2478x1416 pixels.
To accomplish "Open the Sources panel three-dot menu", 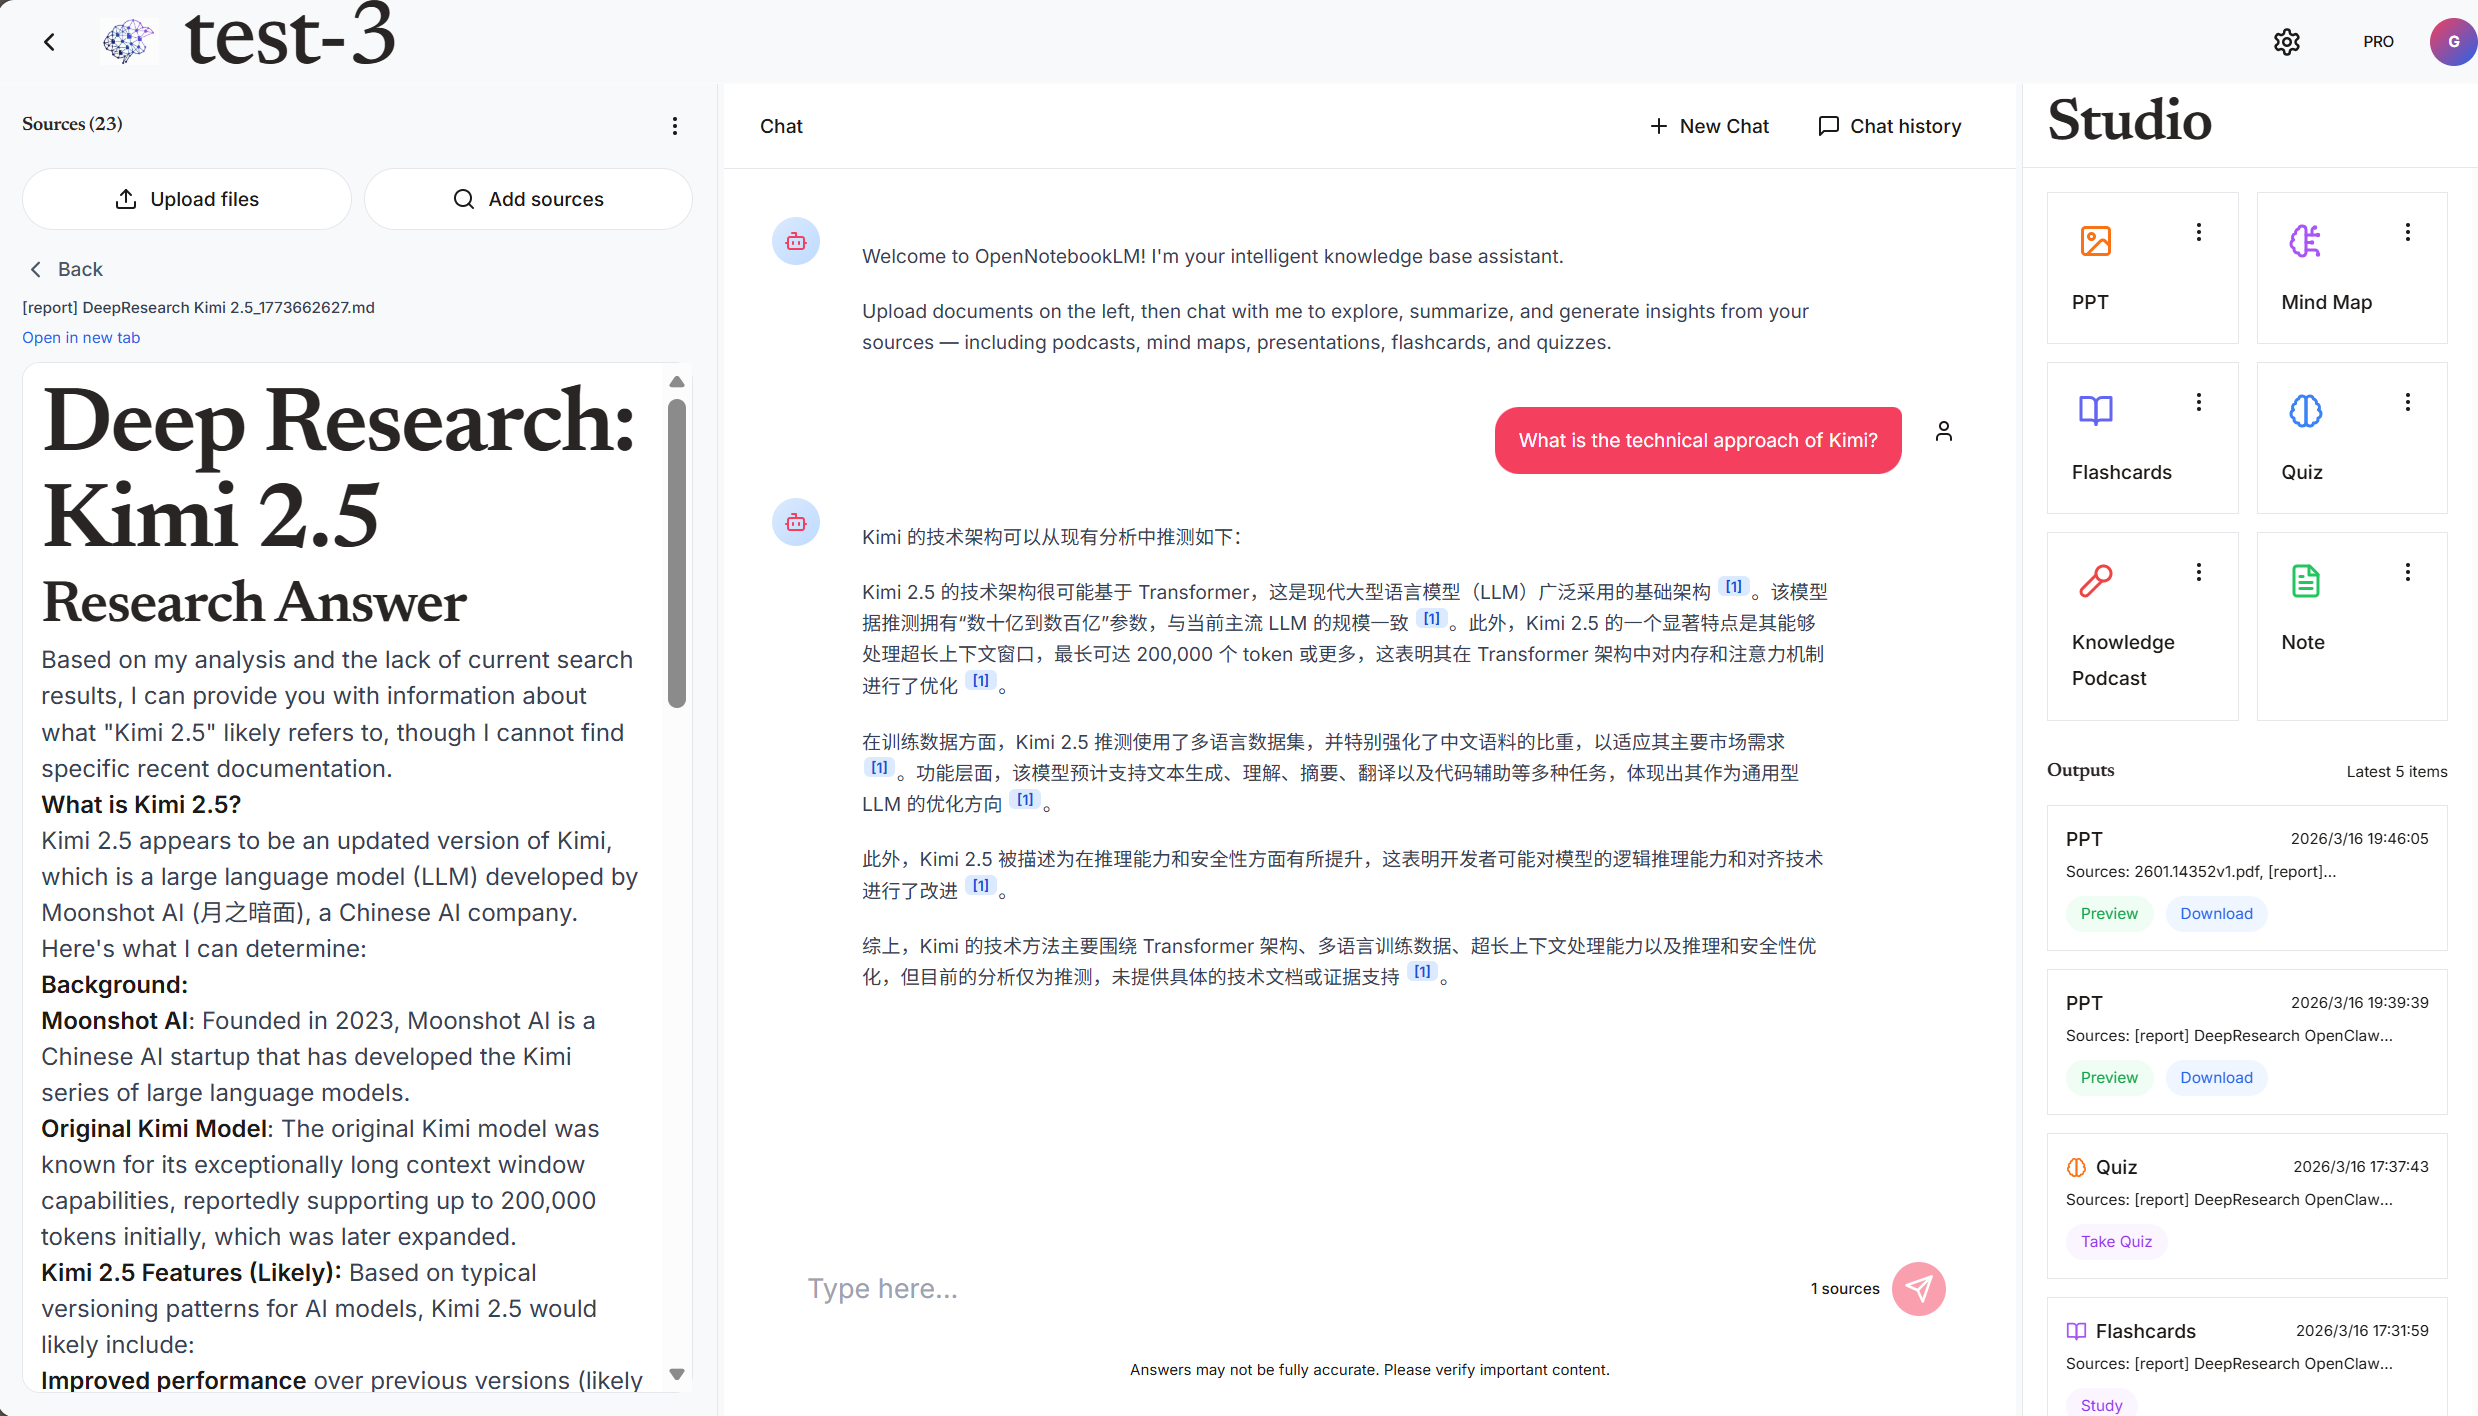I will (x=675, y=125).
